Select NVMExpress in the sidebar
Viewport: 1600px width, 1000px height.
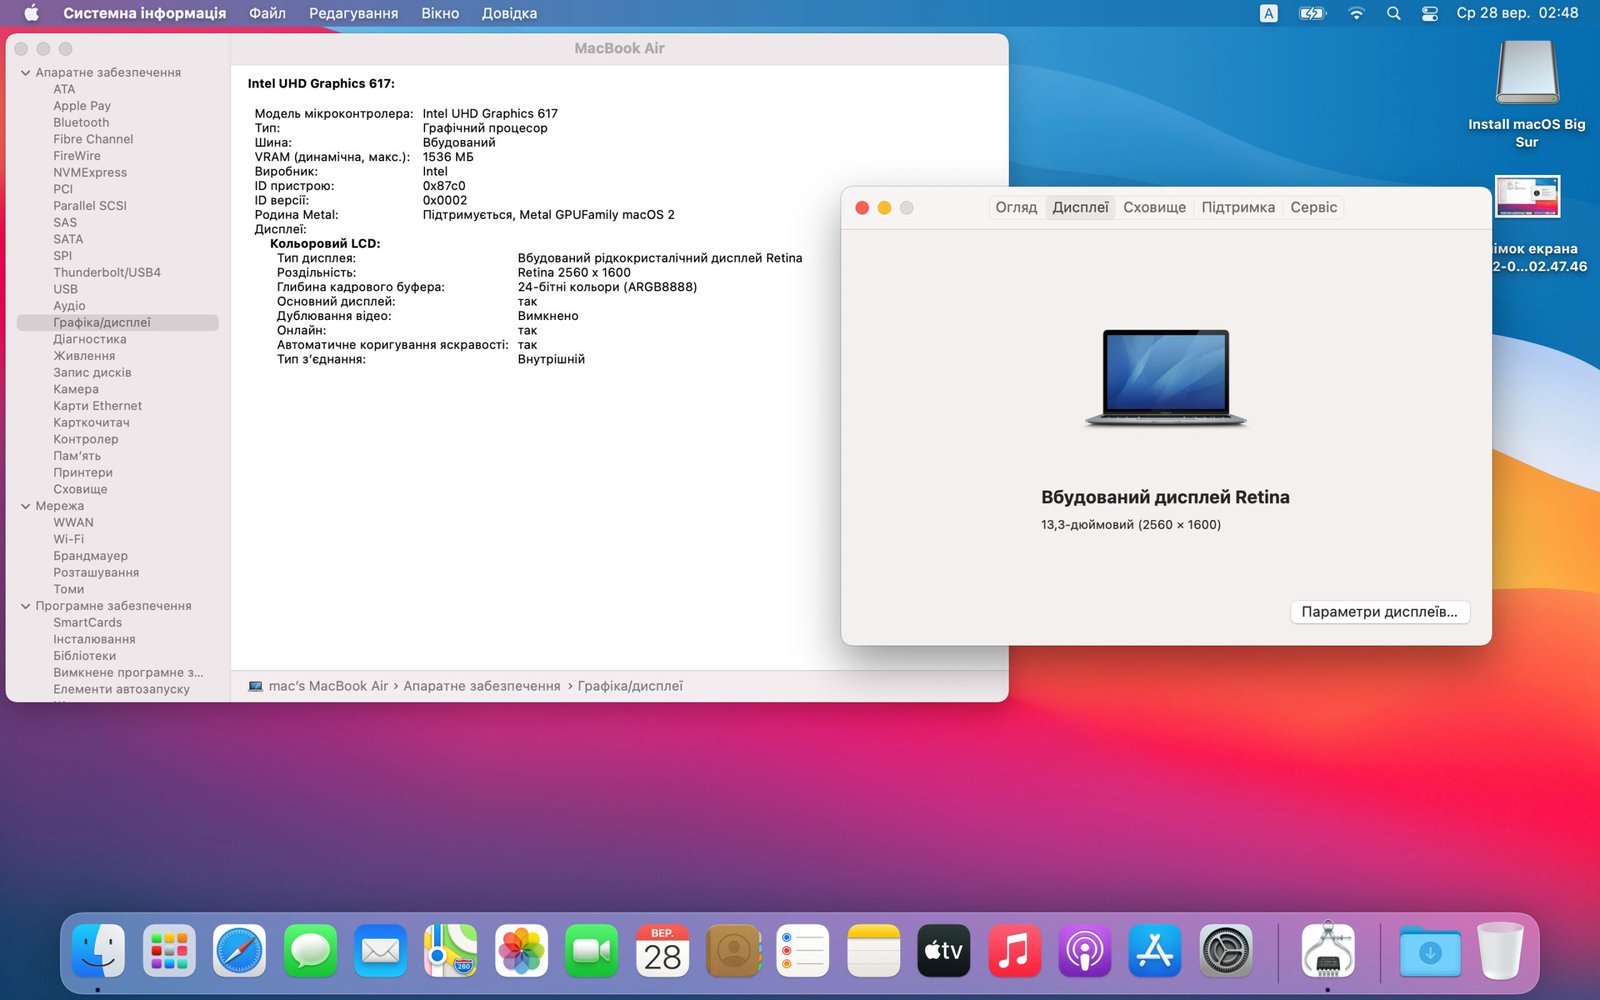point(90,173)
